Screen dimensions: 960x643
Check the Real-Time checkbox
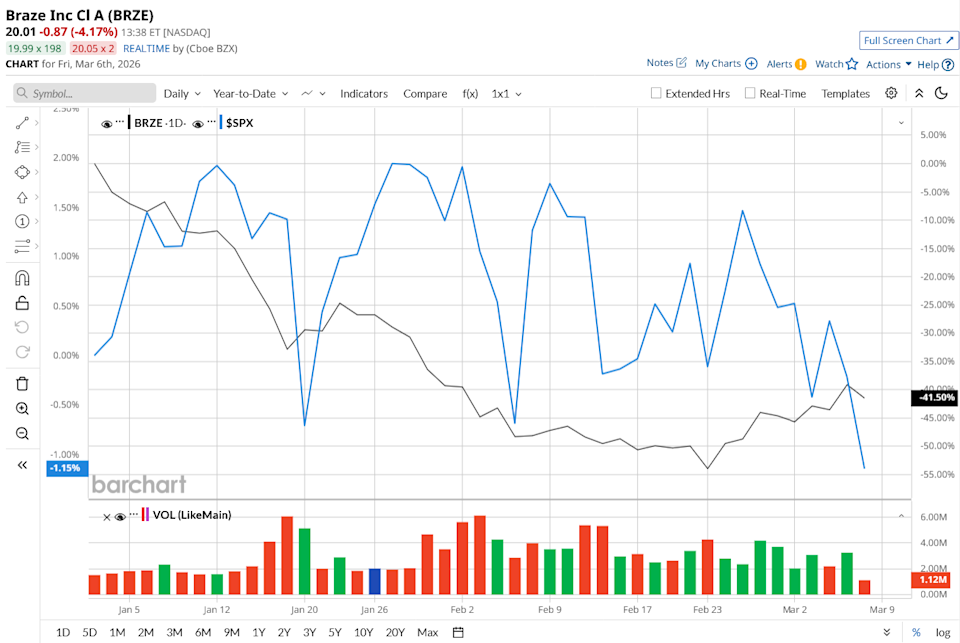coord(750,93)
